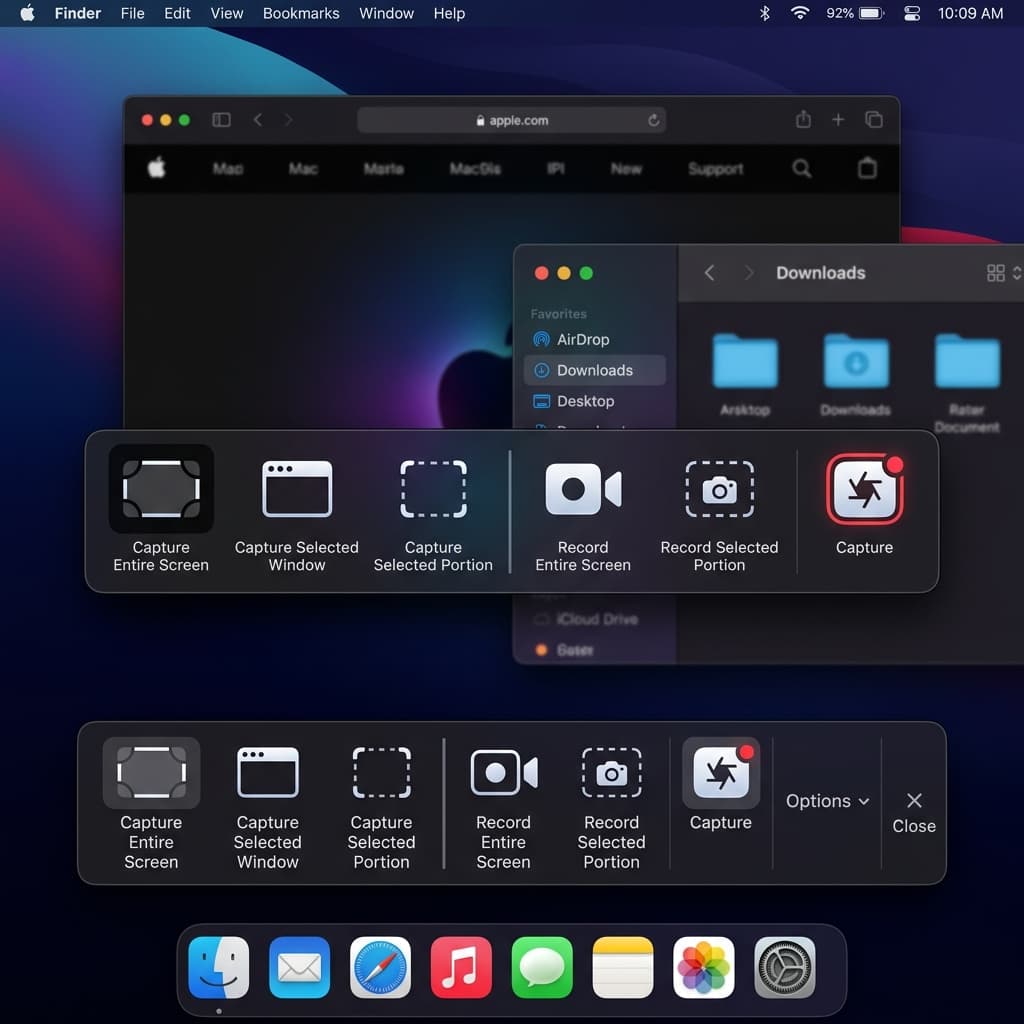
Task: Click the Bluetooth icon in the menu bar
Action: 763,13
